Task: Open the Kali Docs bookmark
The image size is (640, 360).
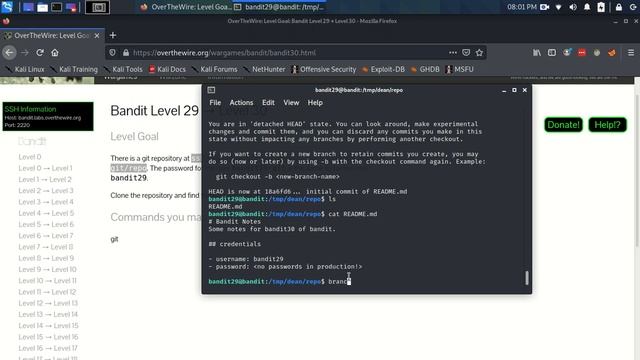Action: [167, 69]
